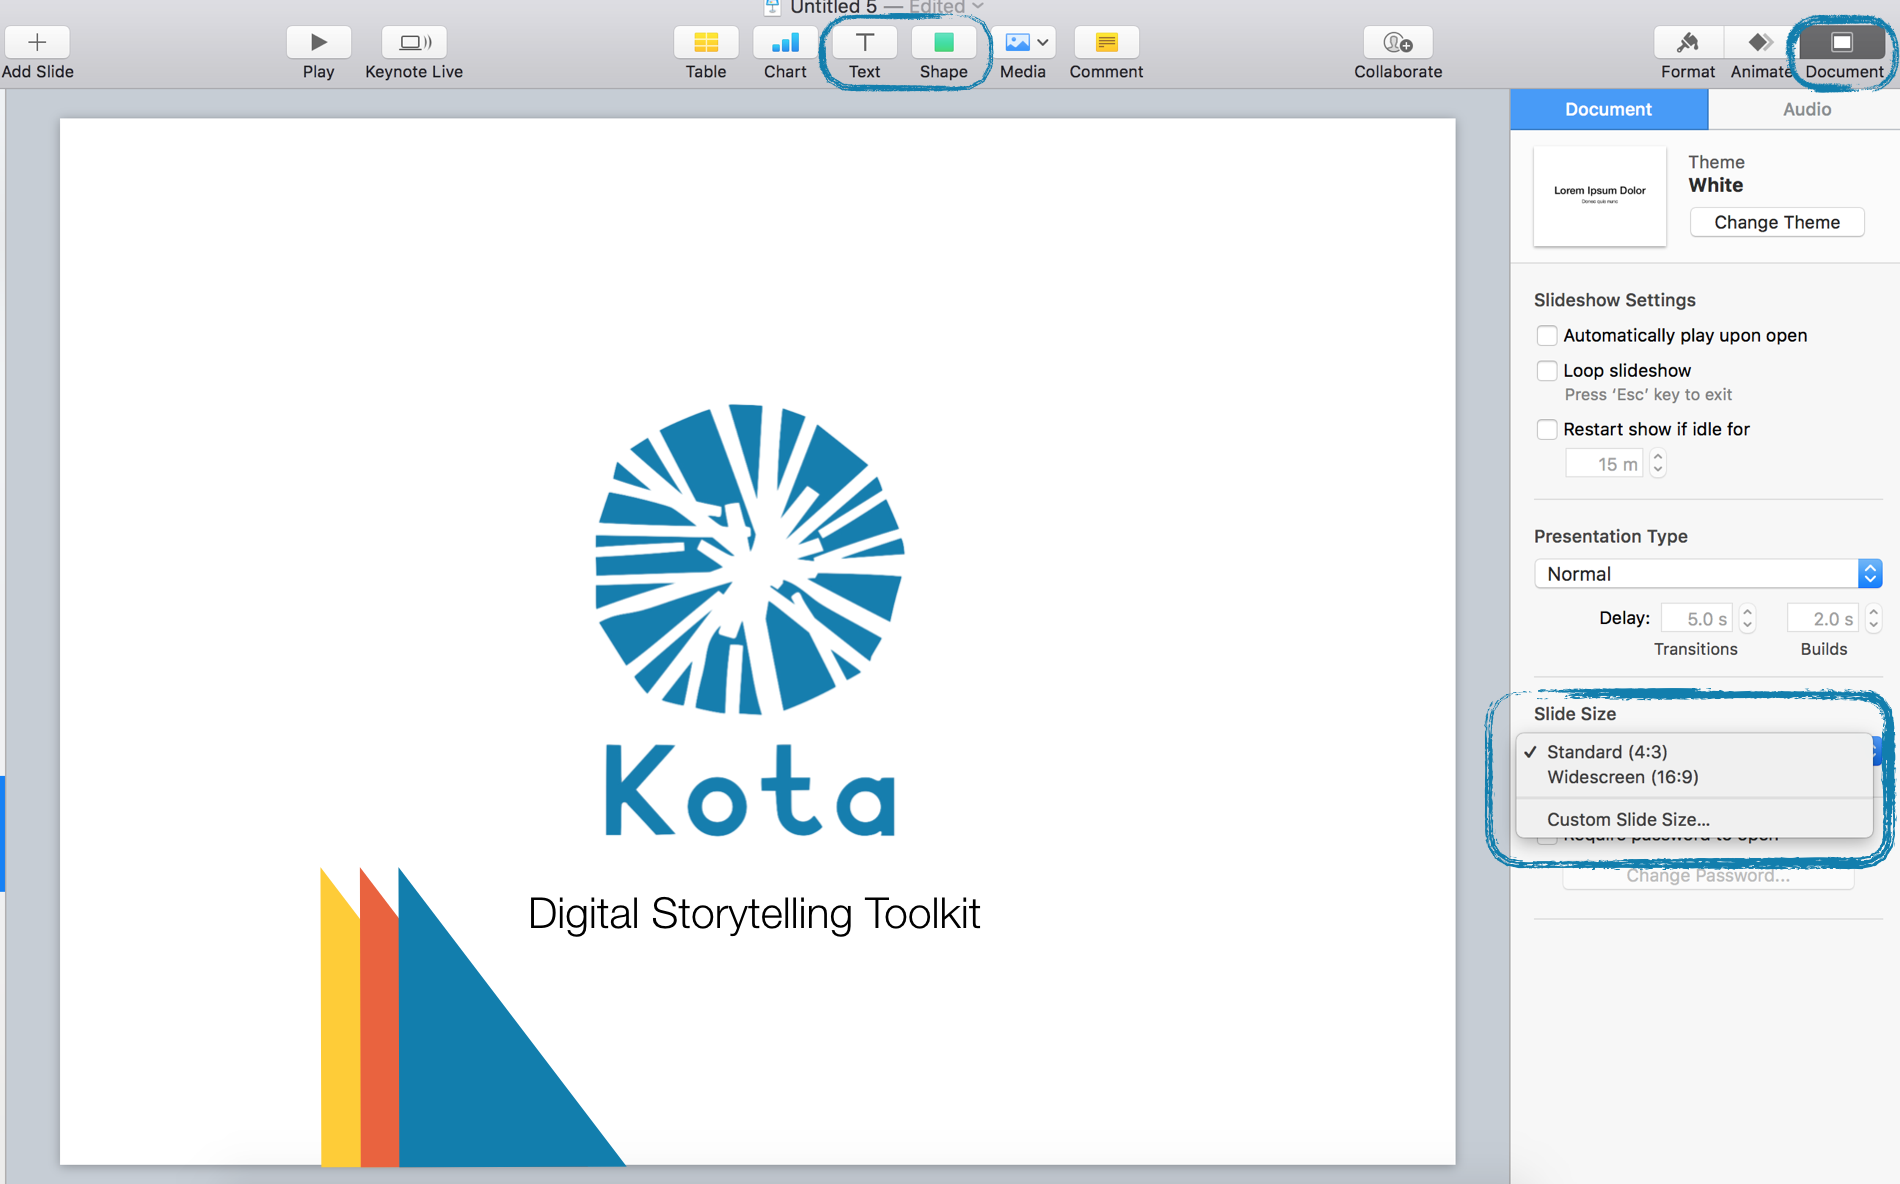Click the Transitions delay stepper
1900x1184 pixels.
[1747, 618]
